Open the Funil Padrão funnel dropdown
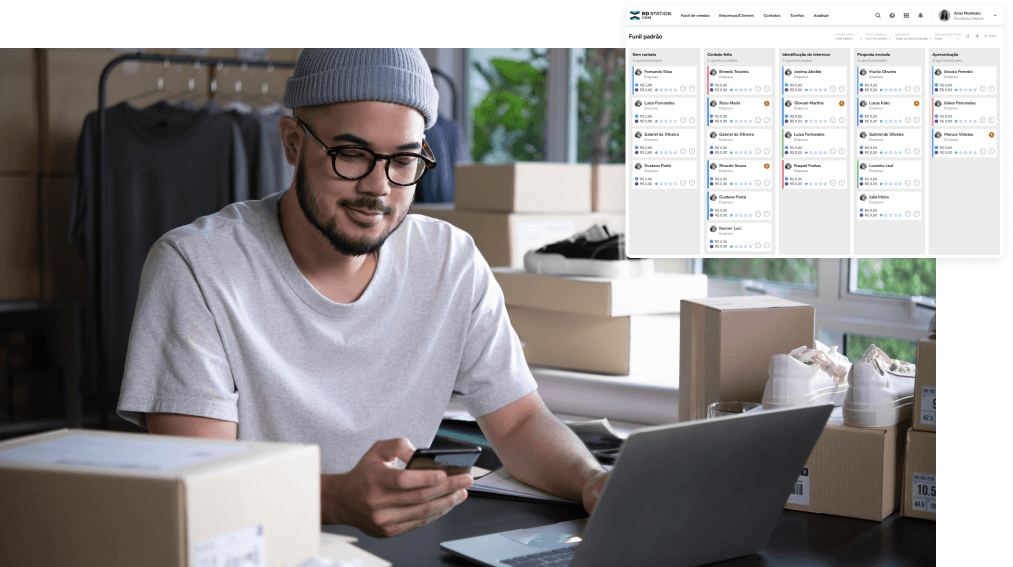 coord(848,38)
